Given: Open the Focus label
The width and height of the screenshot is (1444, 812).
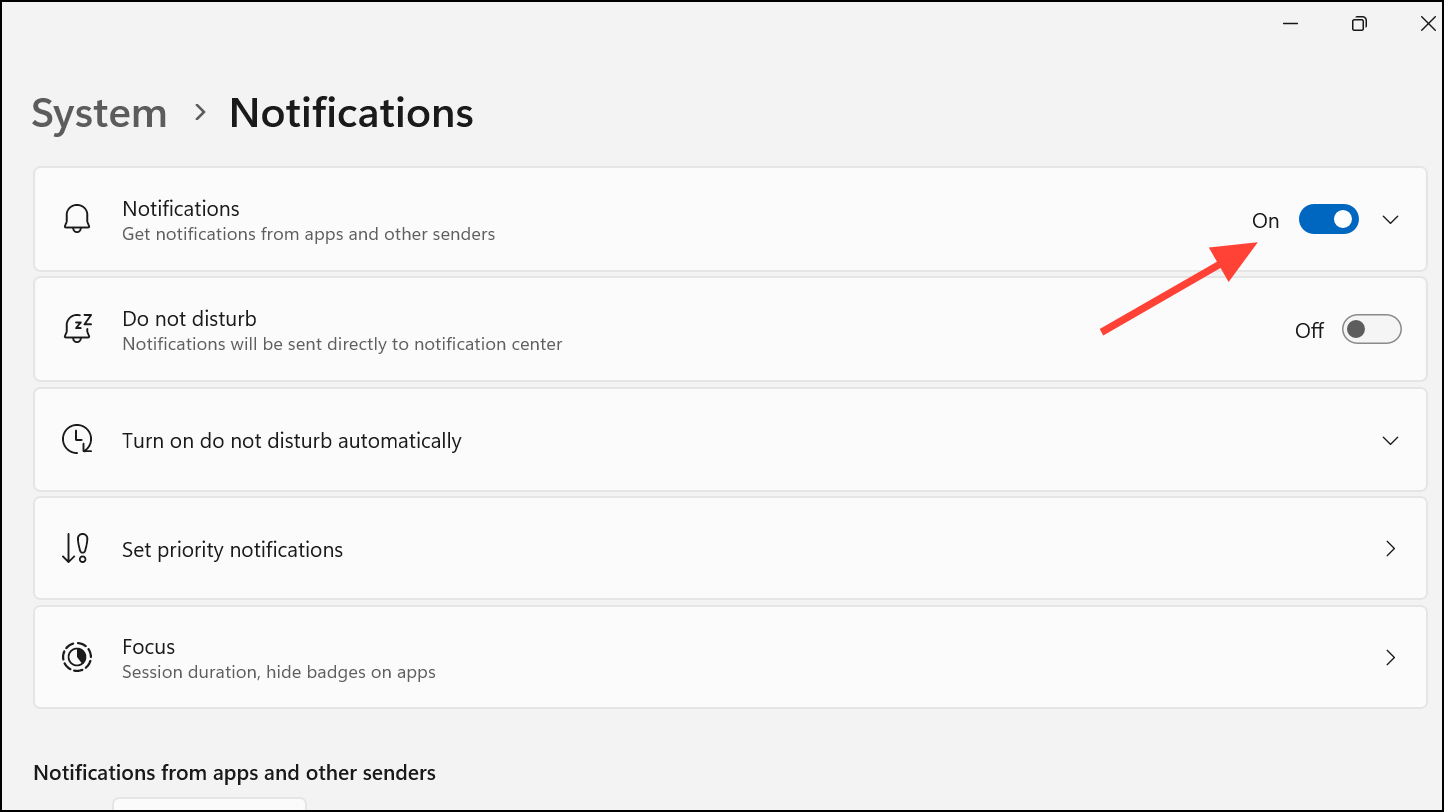Looking at the screenshot, I should [148, 647].
